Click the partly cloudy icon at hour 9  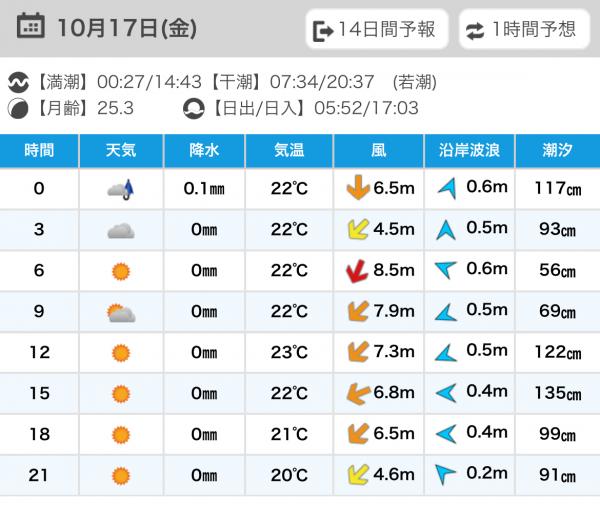pyautogui.click(x=121, y=312)
